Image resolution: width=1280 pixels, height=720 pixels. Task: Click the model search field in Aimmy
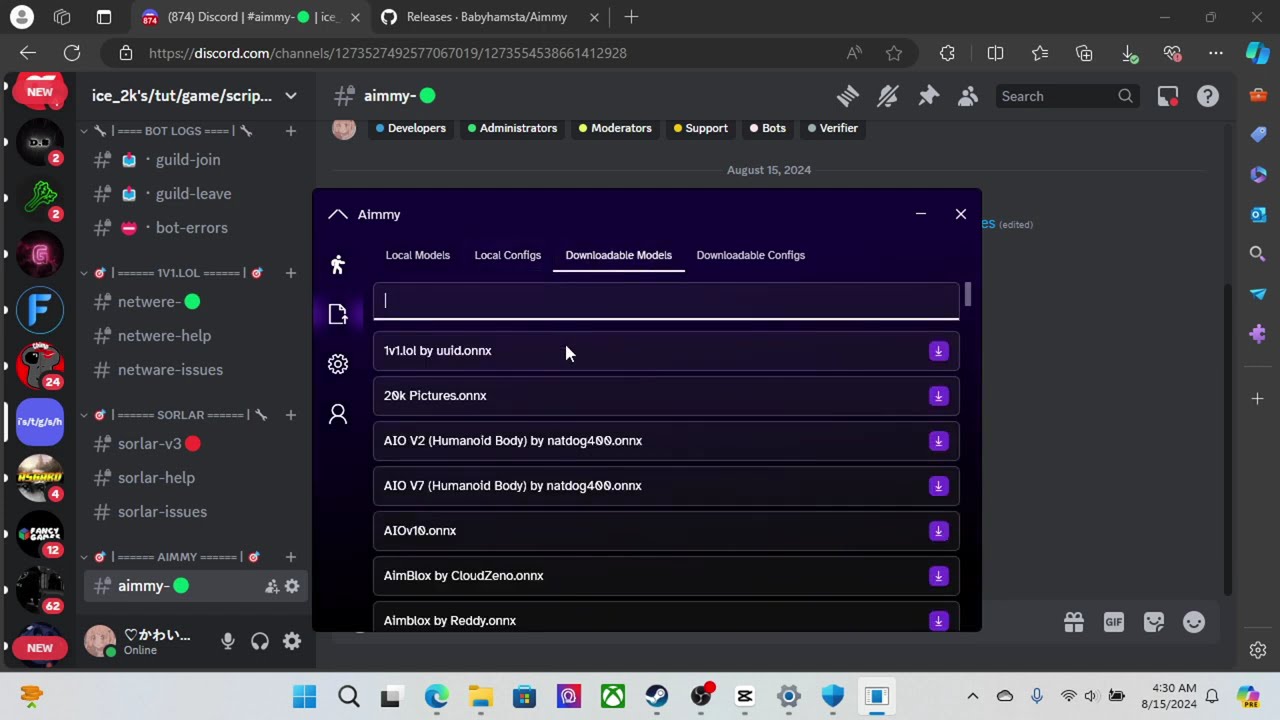tap(666, 301)
